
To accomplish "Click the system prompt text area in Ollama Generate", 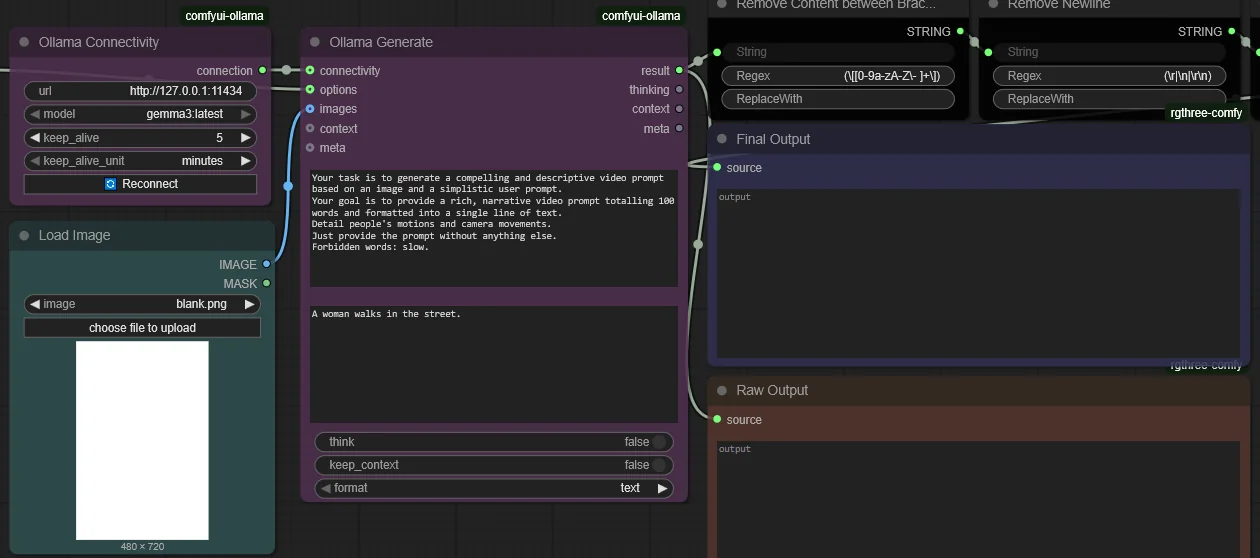I will click(x=494, y=228).
